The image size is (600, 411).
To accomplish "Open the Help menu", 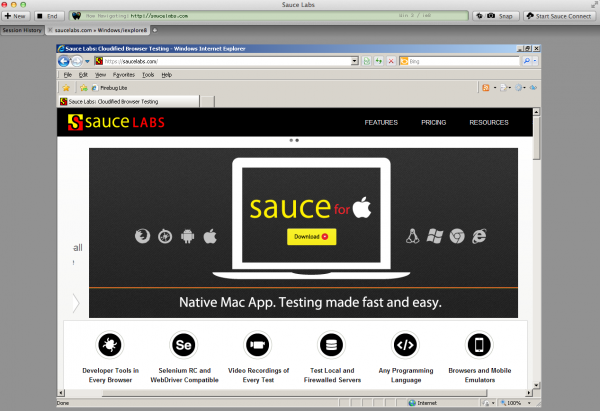I will pos(166,75).
